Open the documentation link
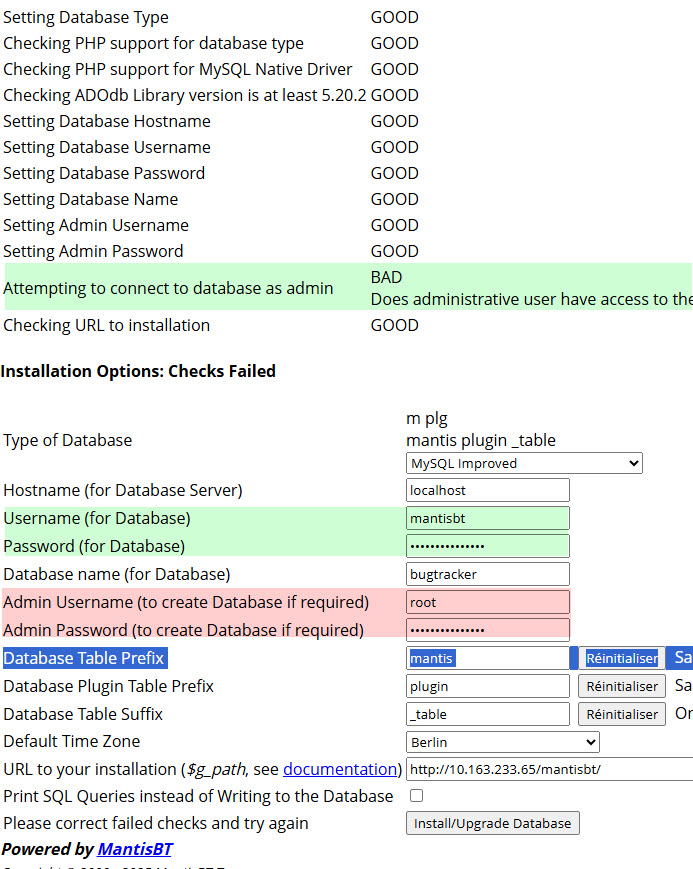Viewport: 693px width, 869px height. click(340, 769)
